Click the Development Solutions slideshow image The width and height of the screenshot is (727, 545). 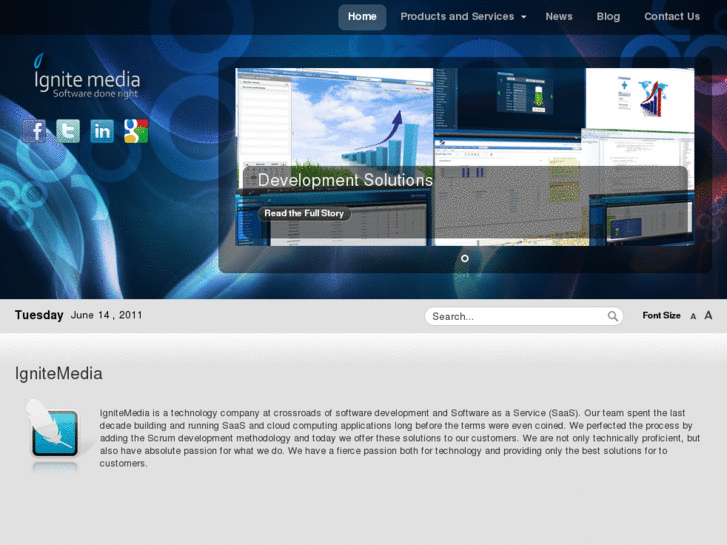coord(465,157)
